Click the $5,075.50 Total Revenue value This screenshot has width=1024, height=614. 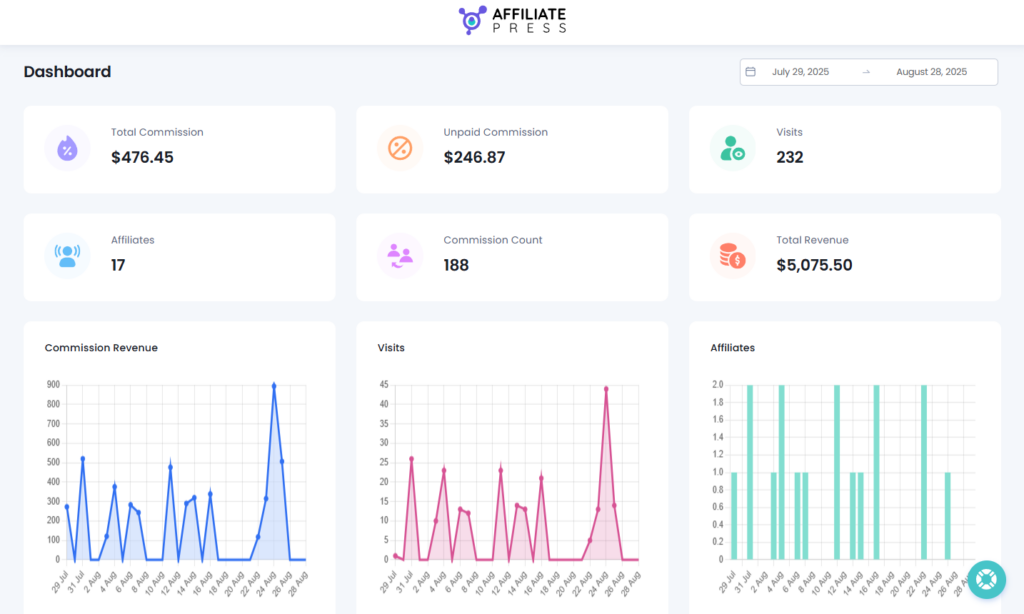814,265
